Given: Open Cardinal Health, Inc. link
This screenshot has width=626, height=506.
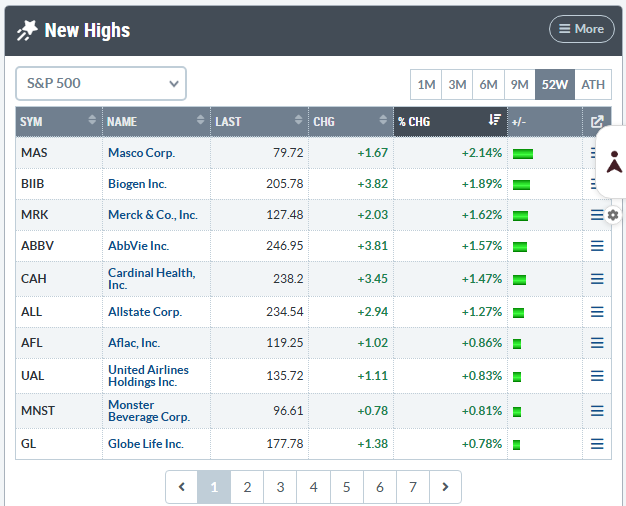Looking at the screenshot, I should pos(152,279).
